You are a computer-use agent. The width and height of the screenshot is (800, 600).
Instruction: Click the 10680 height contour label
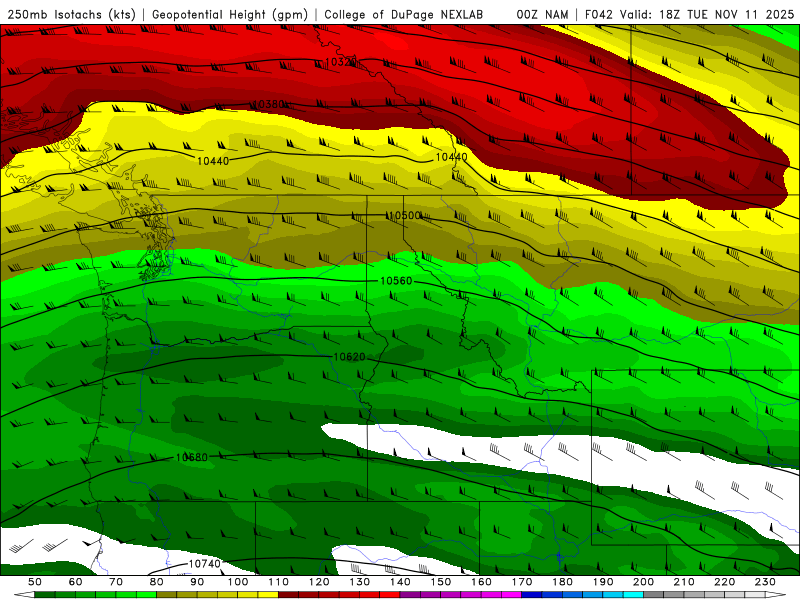pos(191,457)
